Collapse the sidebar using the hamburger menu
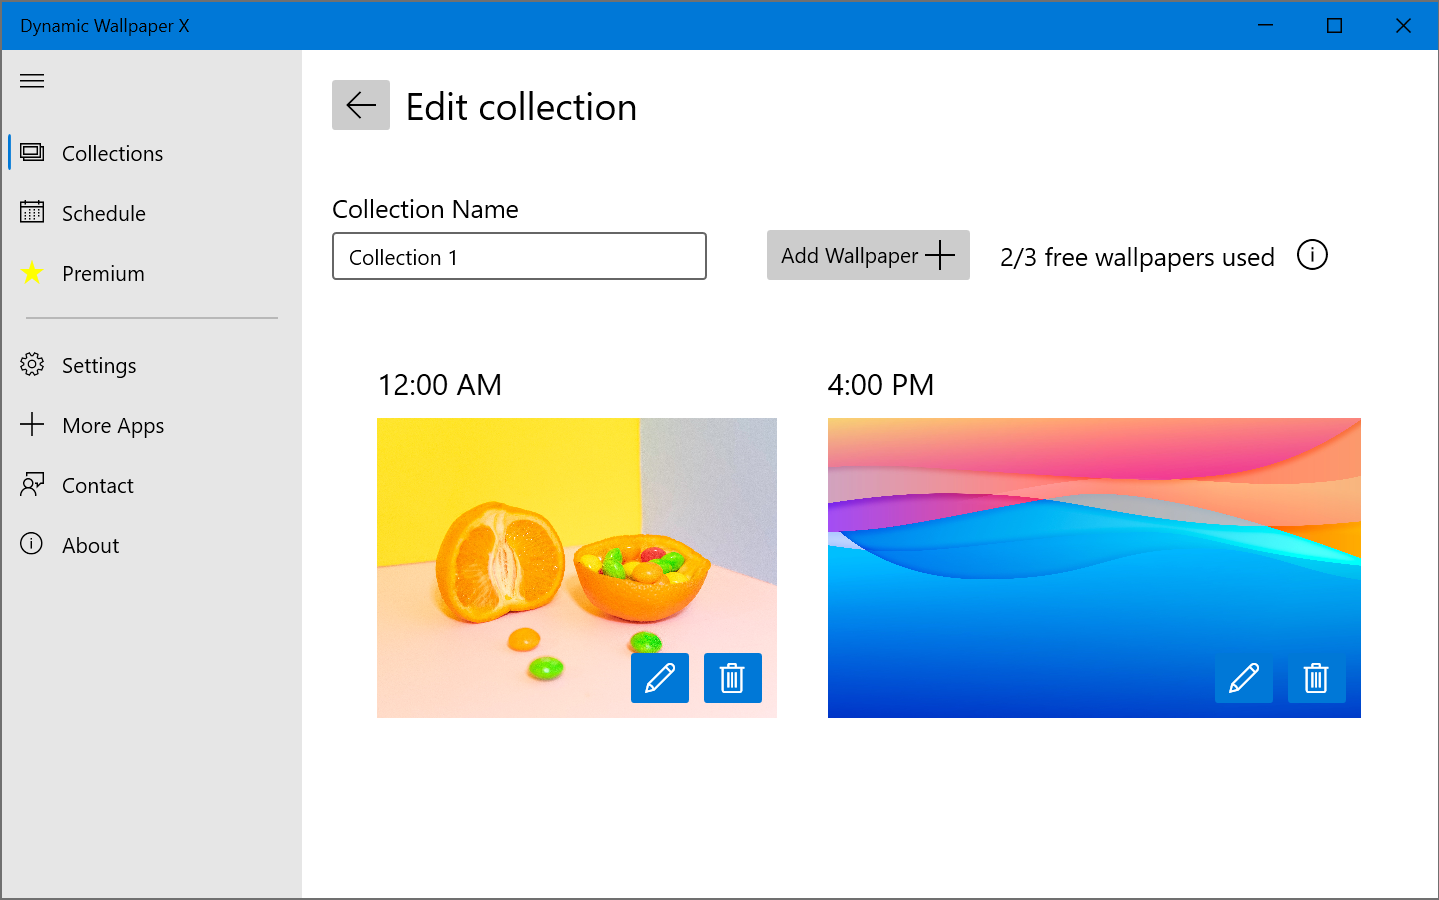 coord(31,80)
